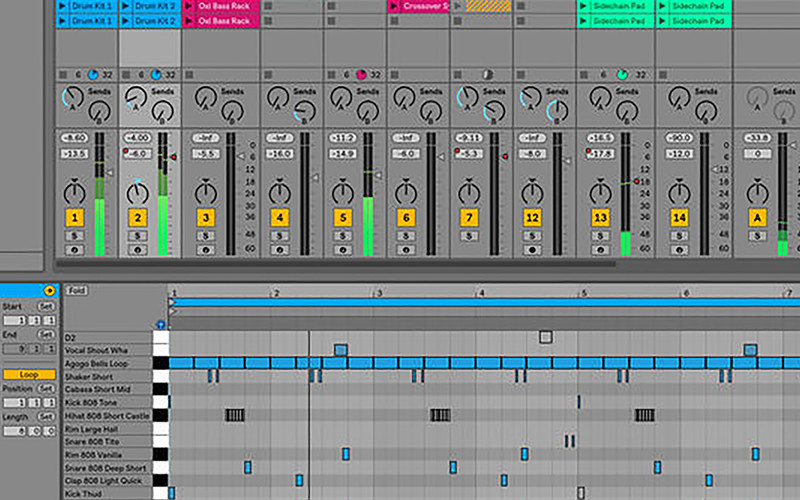Stop clips on track 14

[x=663, y=75]
